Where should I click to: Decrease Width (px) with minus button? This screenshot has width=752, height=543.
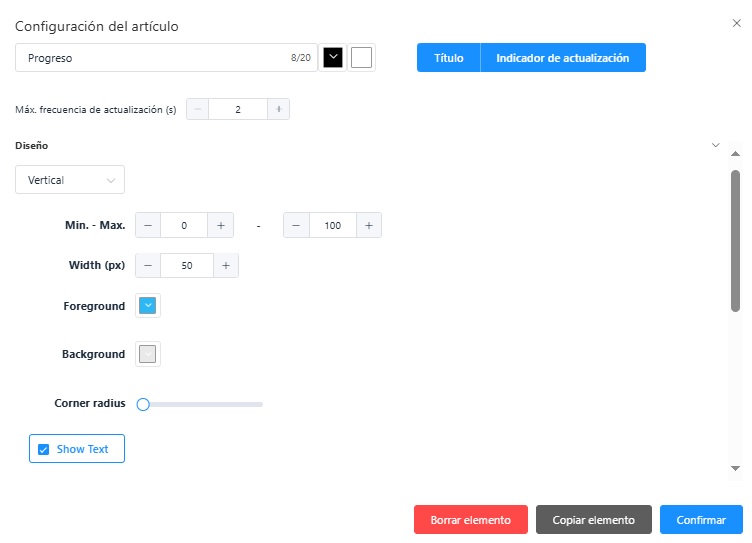pos(148,265)
